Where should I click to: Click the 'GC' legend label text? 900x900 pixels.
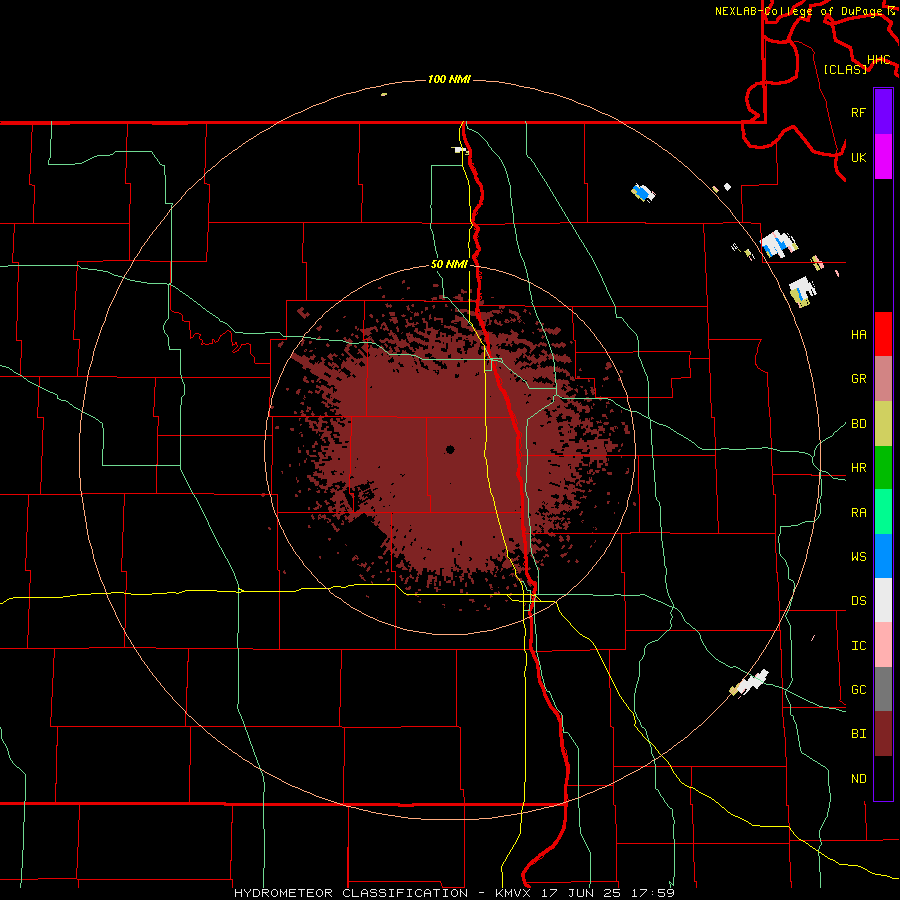coord(859,689)
